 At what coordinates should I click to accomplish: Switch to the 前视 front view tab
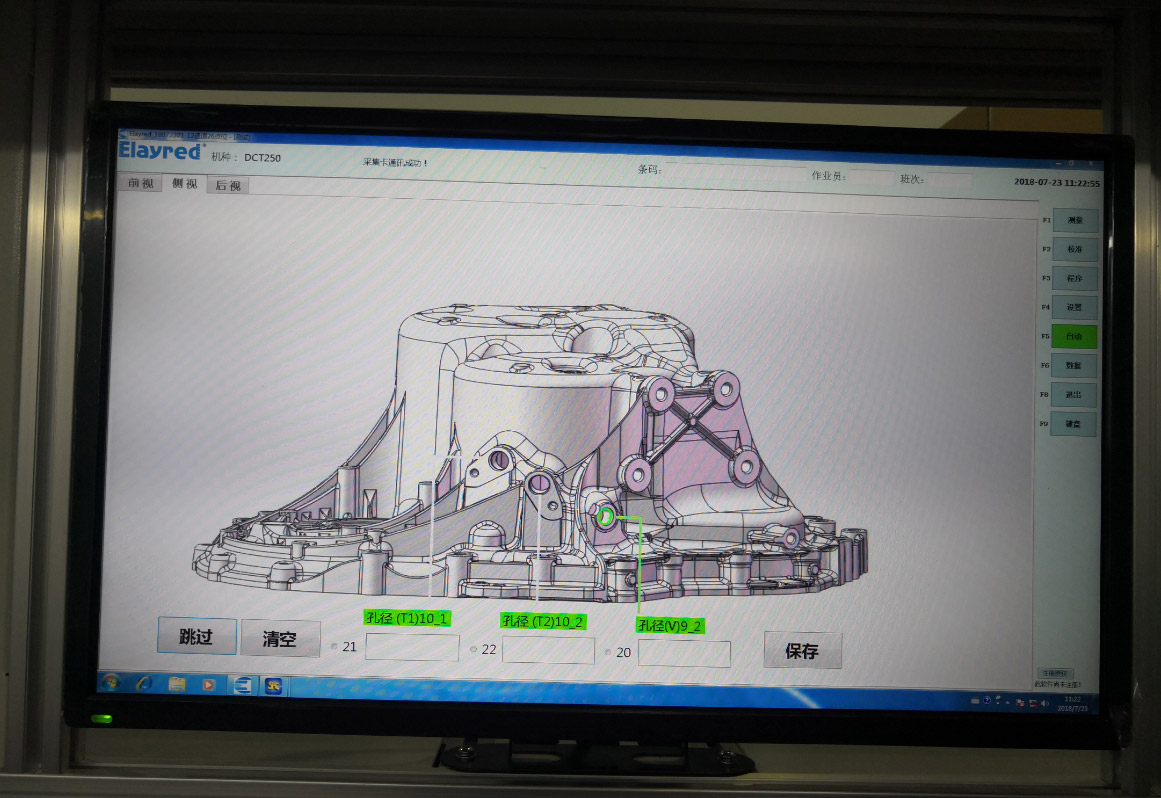click(140, 183)
